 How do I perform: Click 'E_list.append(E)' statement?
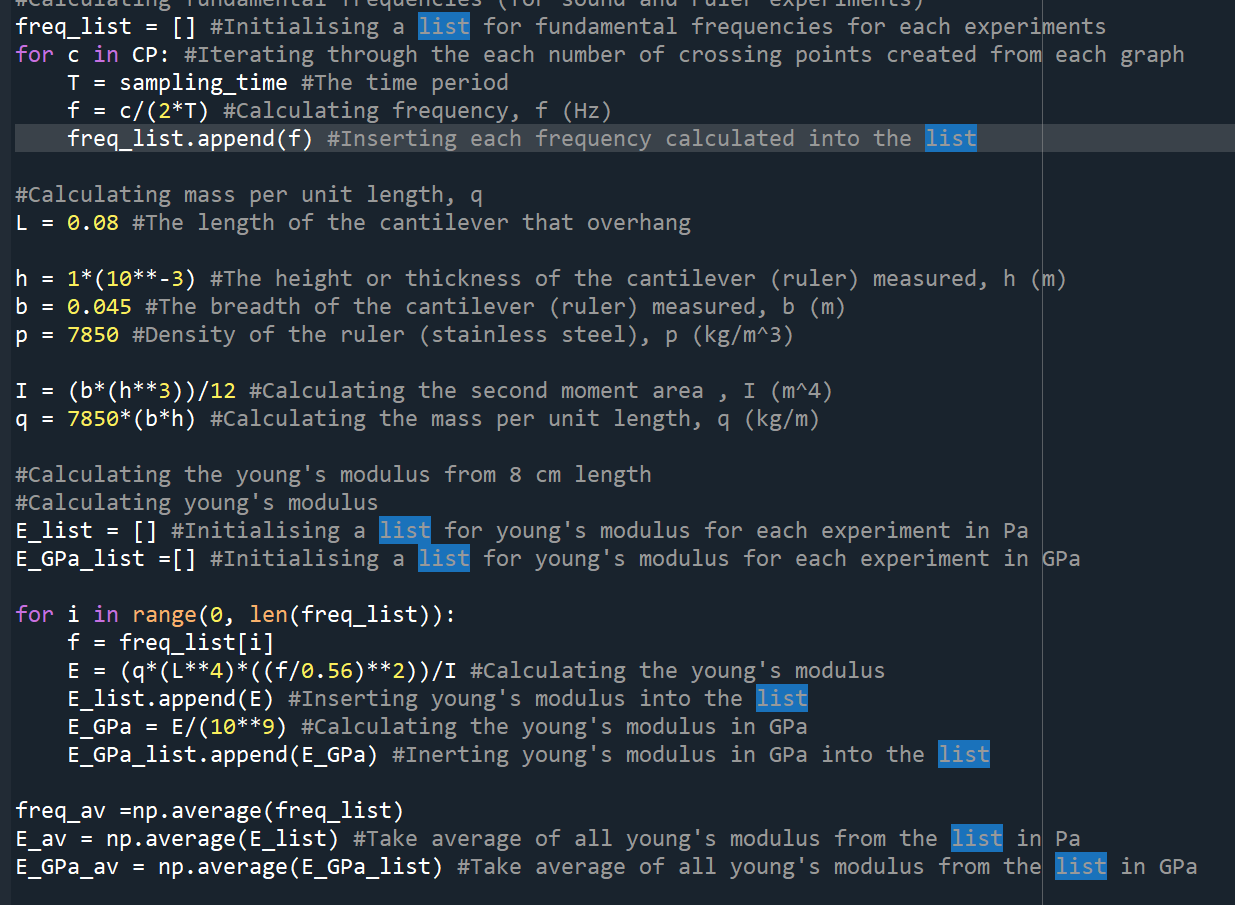[x=170, y=698]
